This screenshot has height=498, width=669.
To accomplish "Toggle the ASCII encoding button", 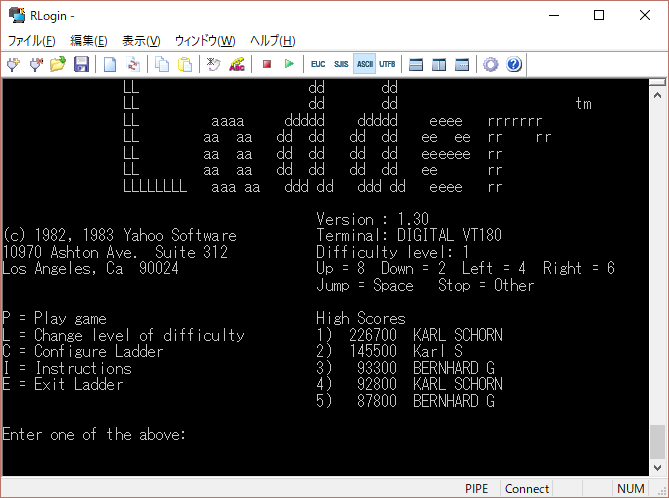I will [x=364, y=64].
